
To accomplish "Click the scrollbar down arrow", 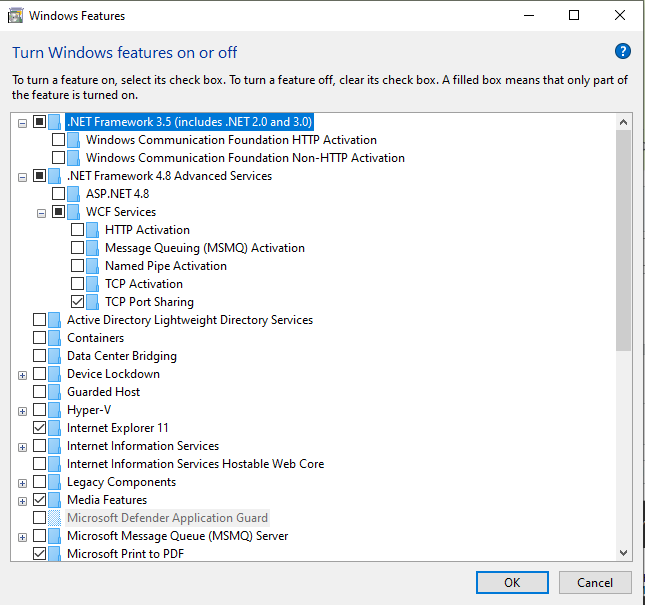I will tap(623, 553).
